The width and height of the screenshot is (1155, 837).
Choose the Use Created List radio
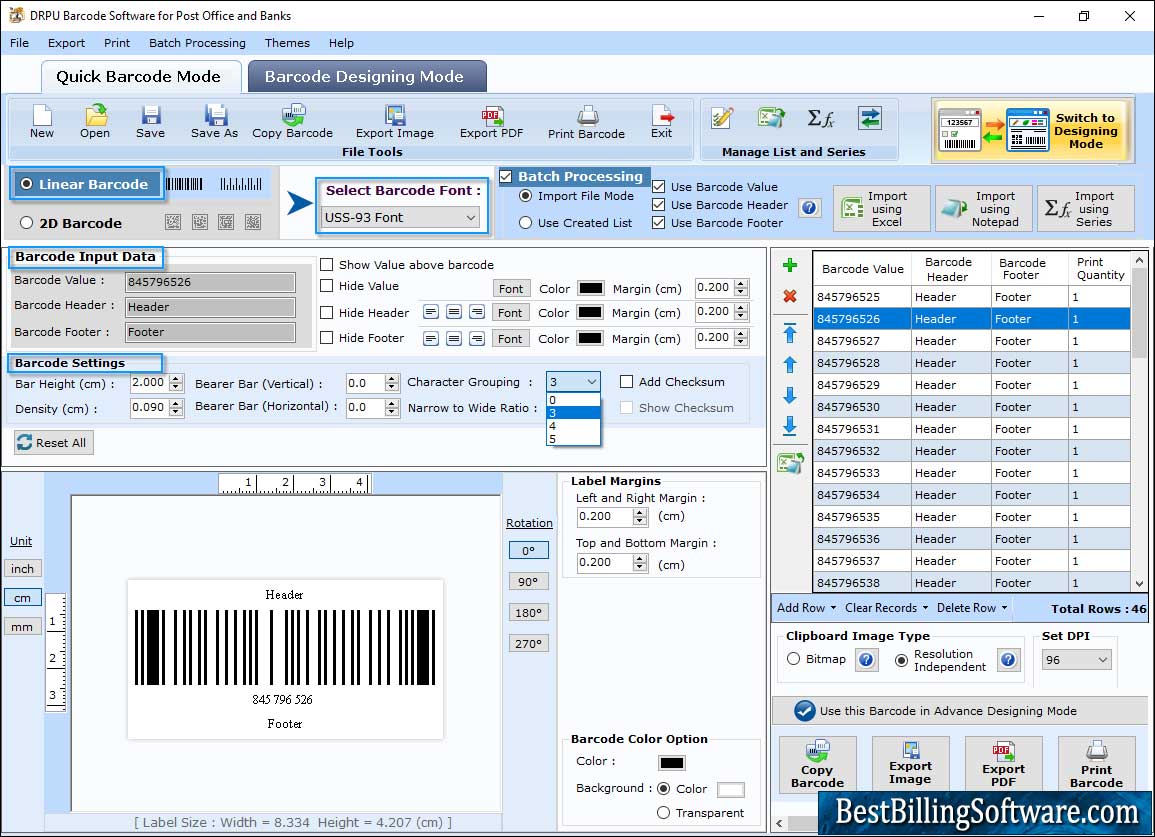(525, 223)
